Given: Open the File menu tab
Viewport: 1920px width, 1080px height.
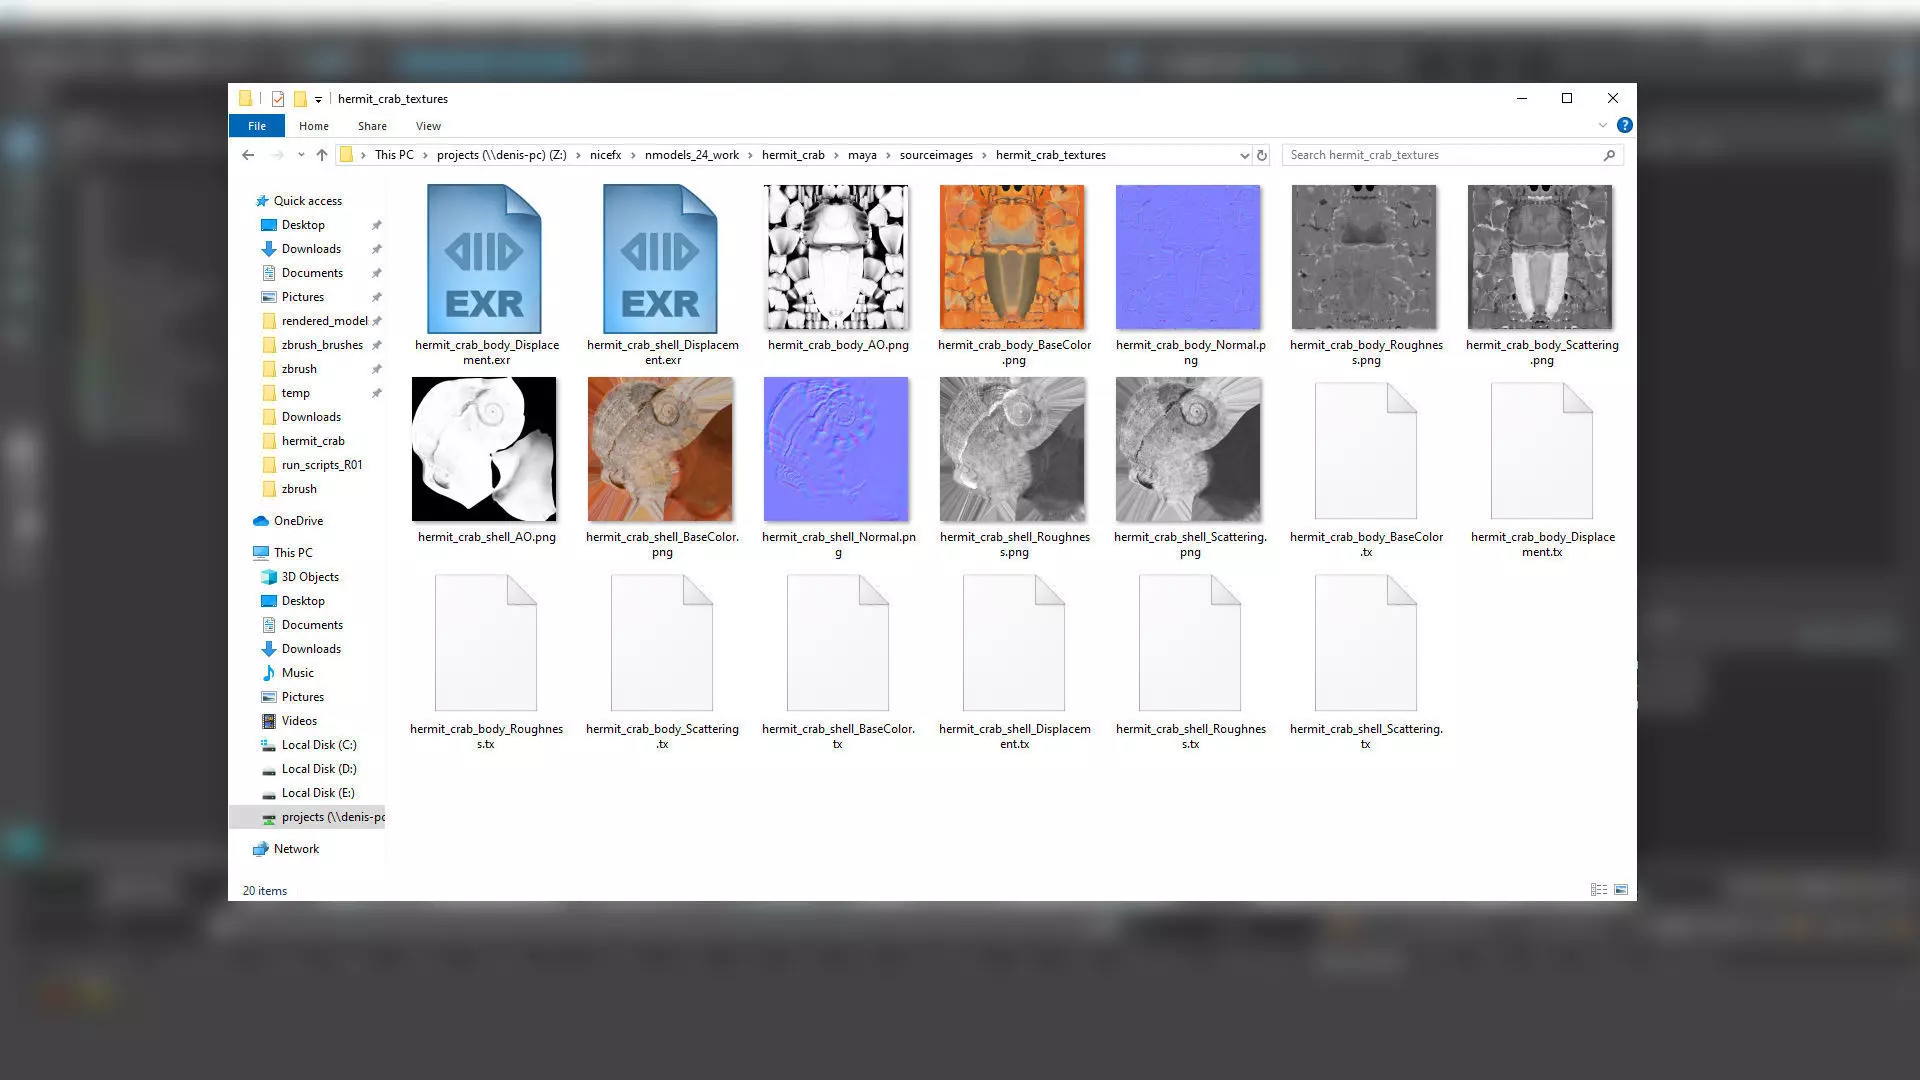Looking at the screenshot, I should tap(257, 126).
